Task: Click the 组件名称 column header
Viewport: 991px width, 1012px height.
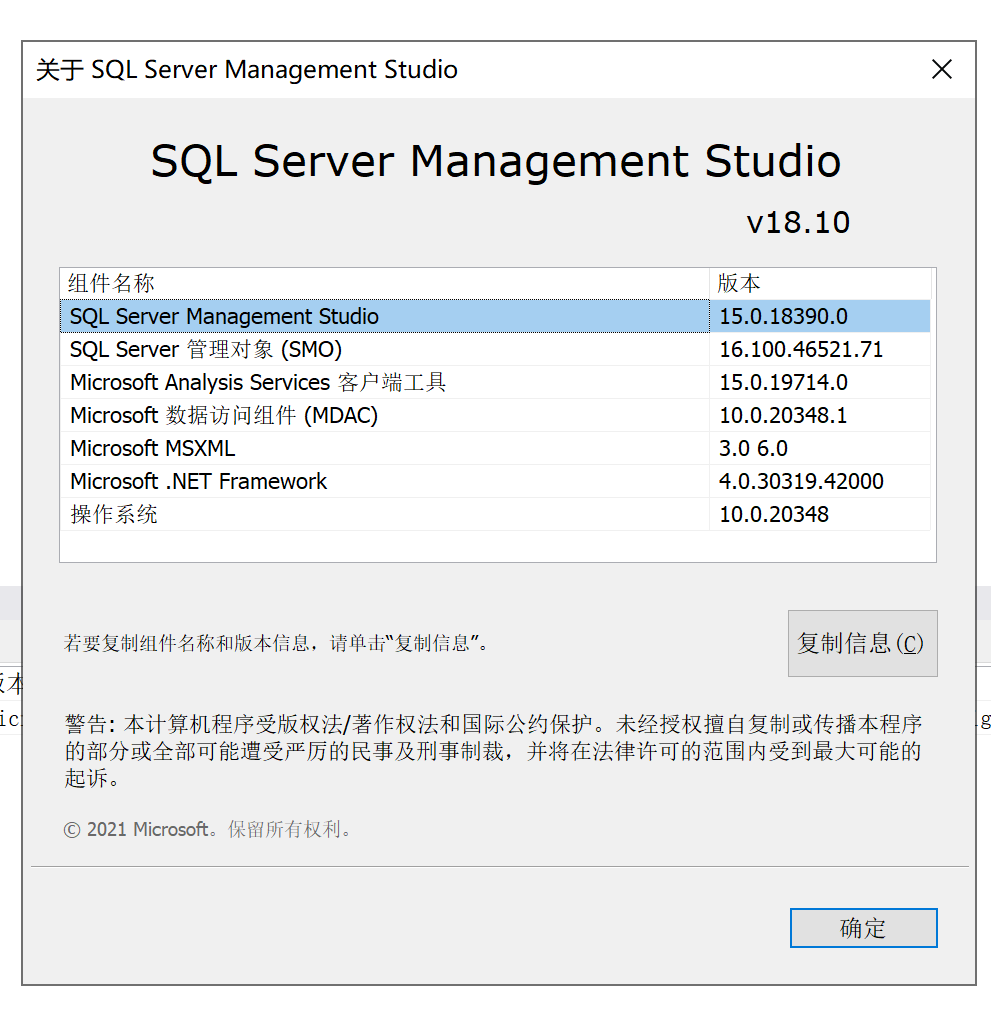Action: tap(112, 284)
